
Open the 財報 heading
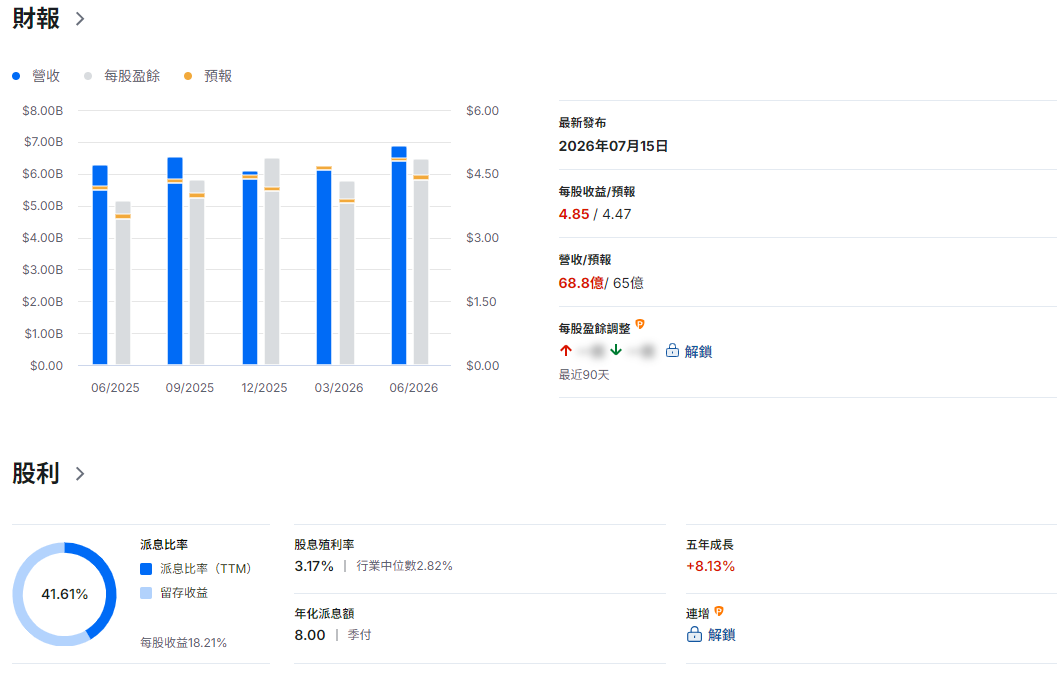tap(36, 19)
